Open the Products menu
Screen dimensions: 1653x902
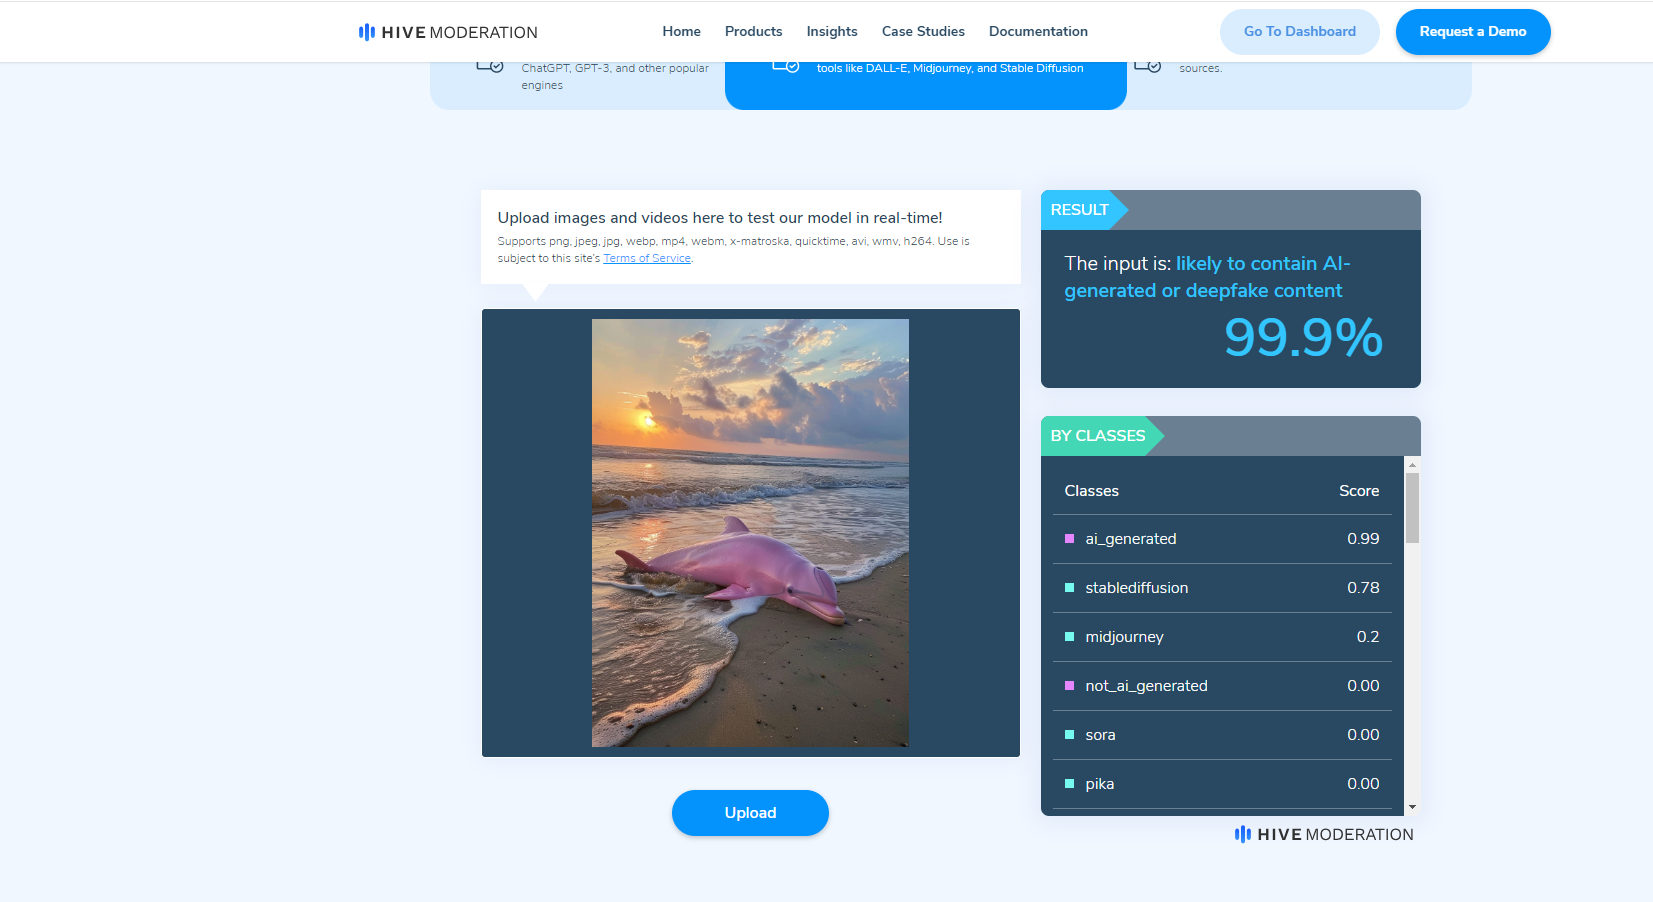(x=753, y=32)
